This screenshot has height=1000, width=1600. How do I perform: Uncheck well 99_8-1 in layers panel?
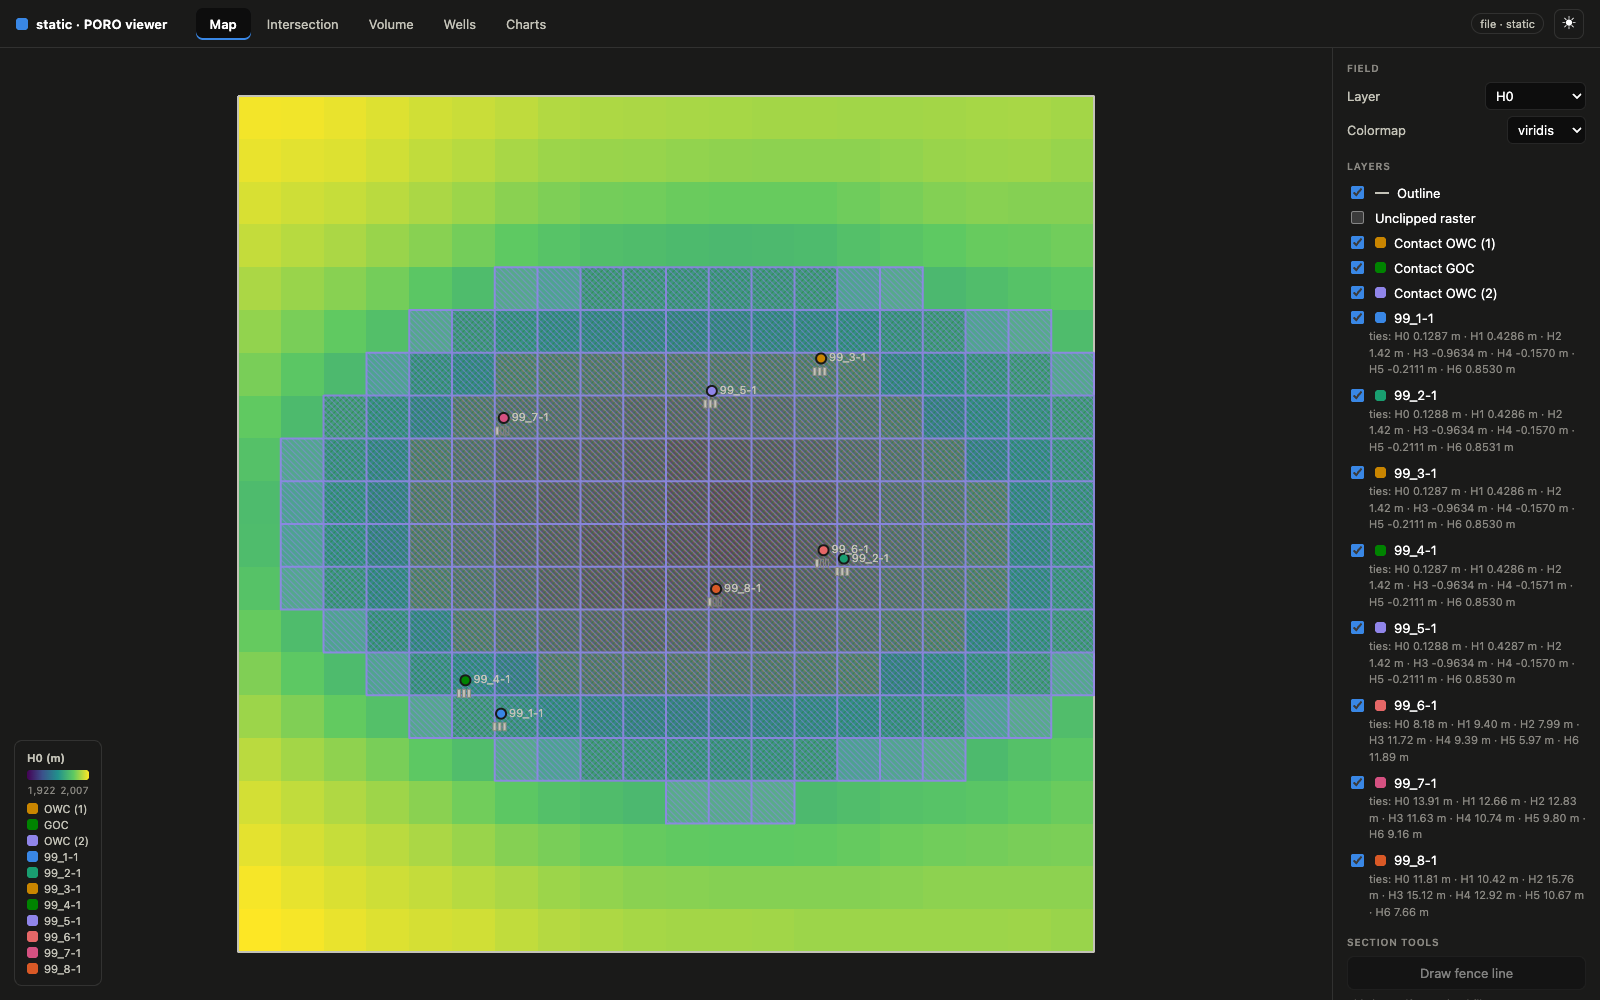(x=1357, y=861)
